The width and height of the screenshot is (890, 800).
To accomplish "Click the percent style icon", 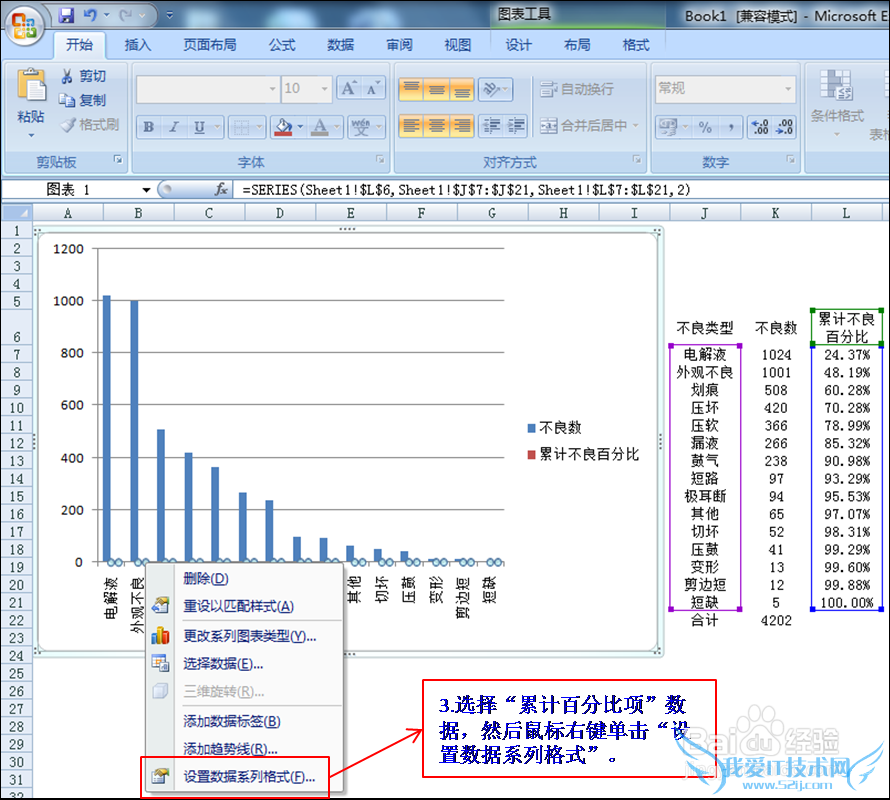I will point(705,127).
